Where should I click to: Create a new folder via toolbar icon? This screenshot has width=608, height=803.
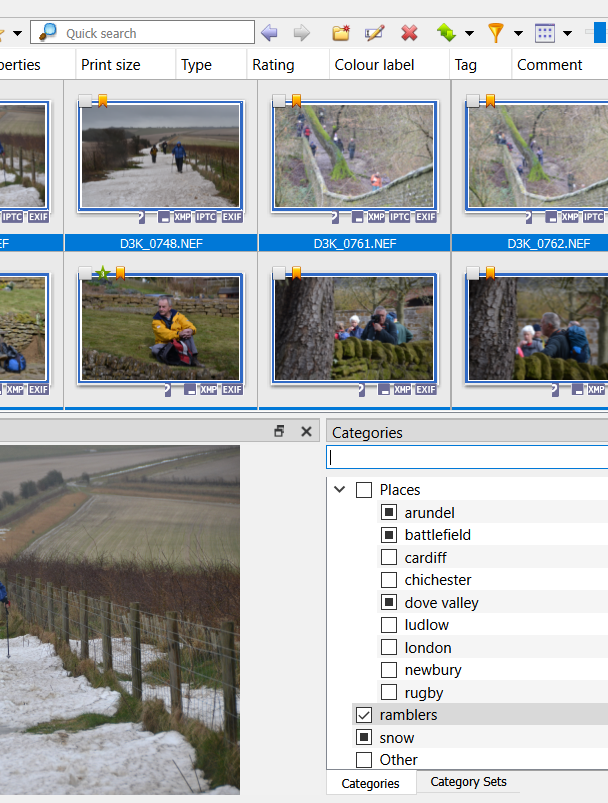(342, 33)
